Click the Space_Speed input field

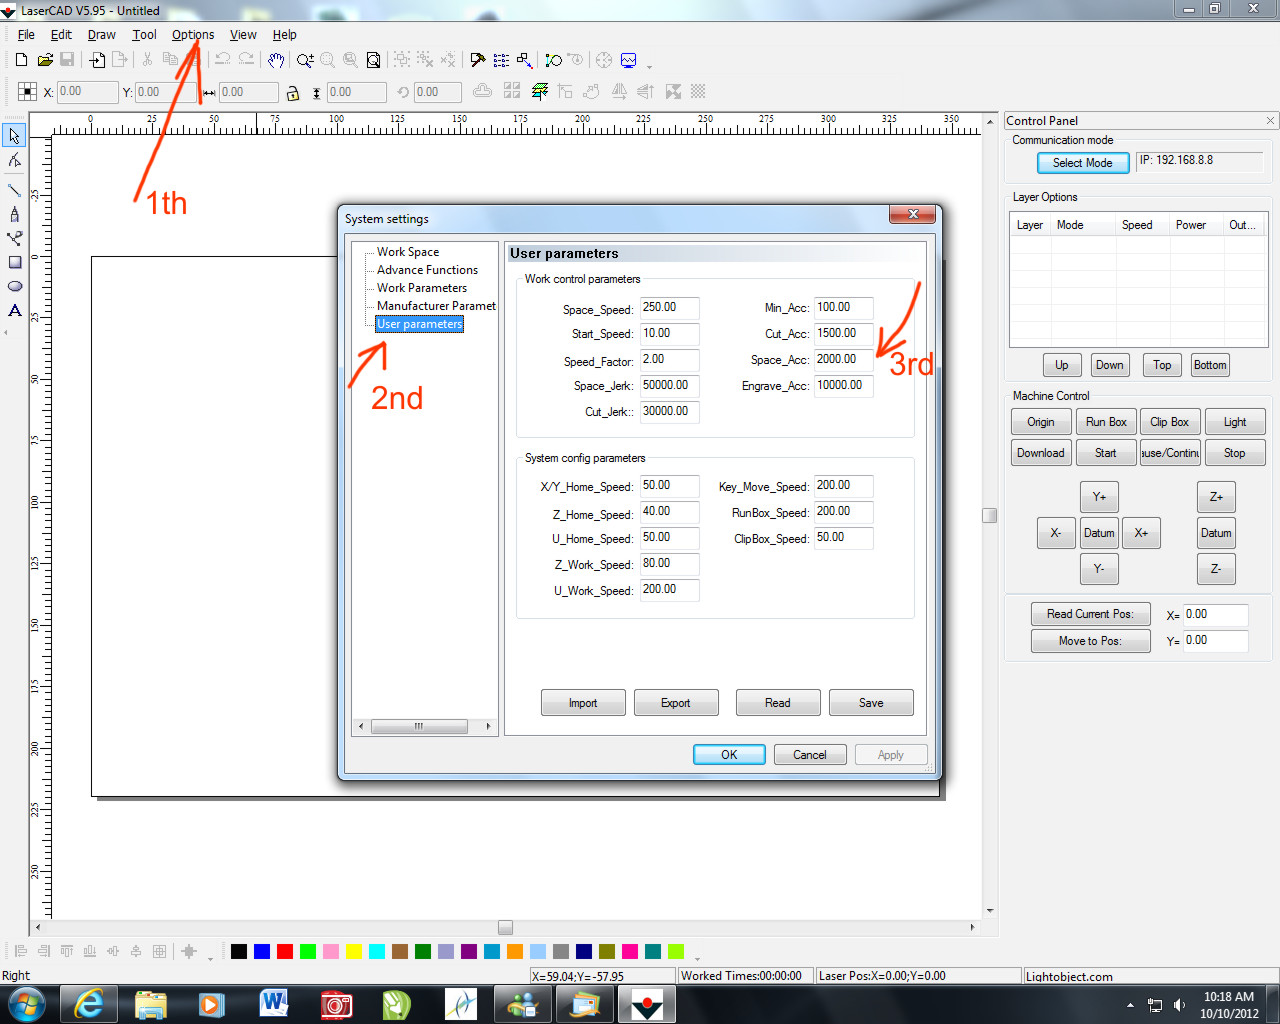tap(669, 308)
